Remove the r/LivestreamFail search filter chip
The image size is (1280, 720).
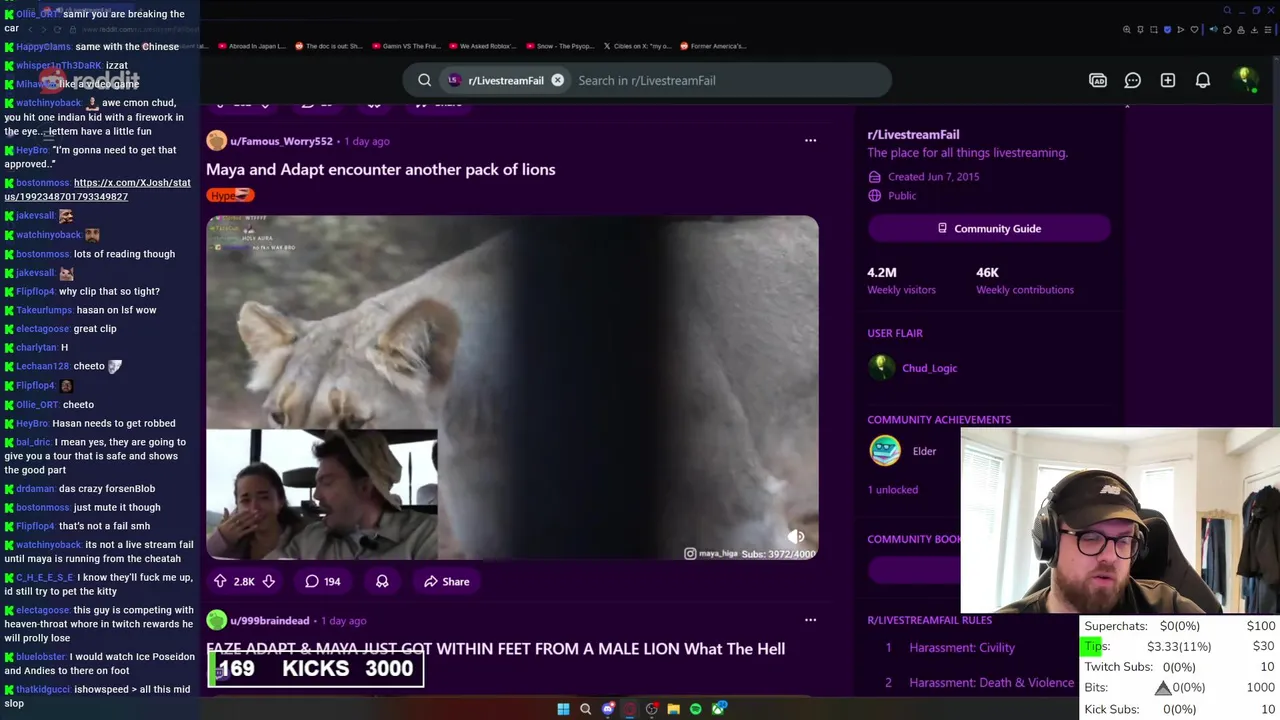[558, 80]
